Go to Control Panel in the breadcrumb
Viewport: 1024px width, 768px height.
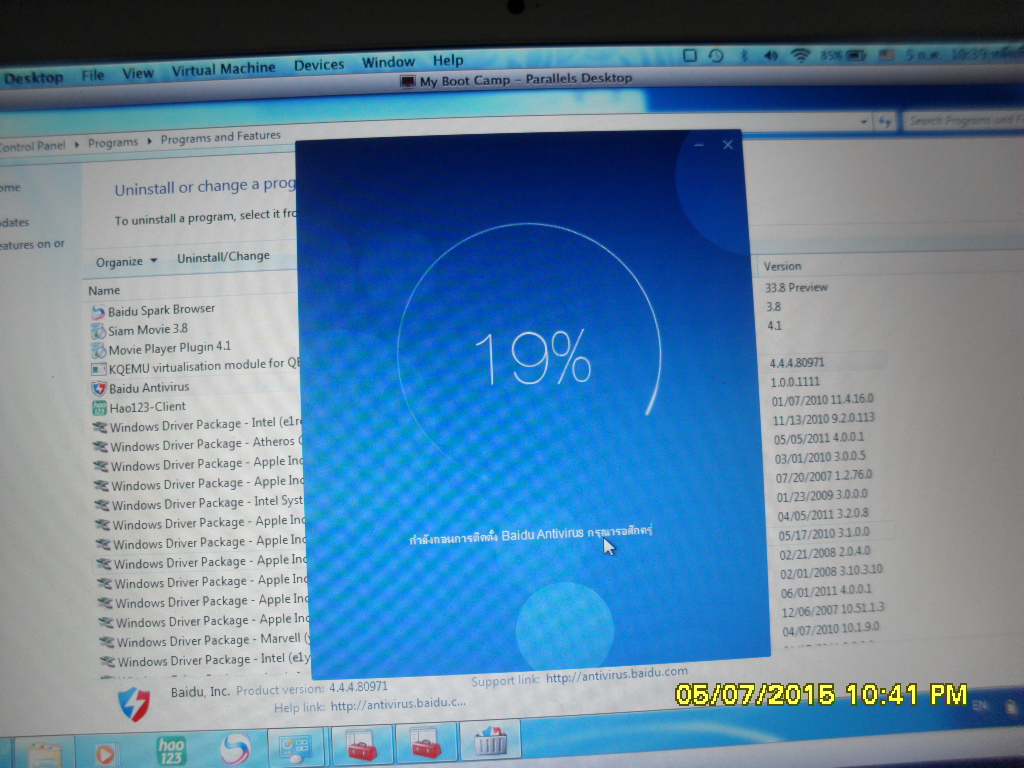point(33,146)
